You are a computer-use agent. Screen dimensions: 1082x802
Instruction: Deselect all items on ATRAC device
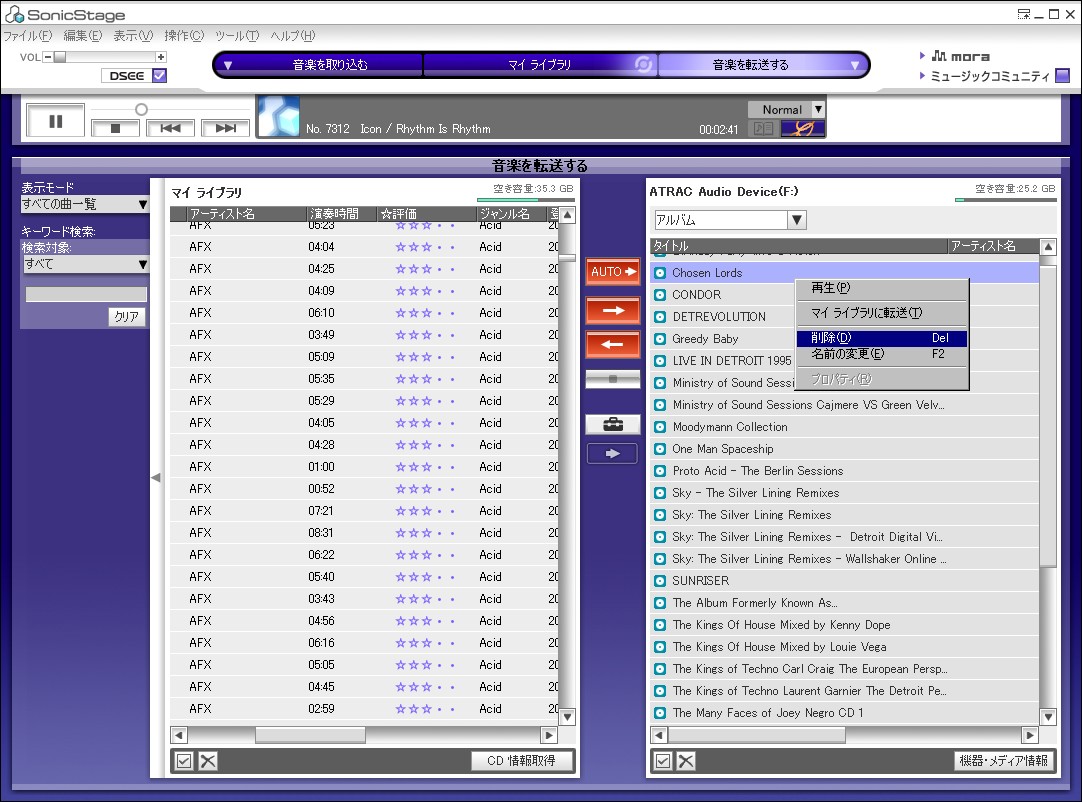click(686, 761)
